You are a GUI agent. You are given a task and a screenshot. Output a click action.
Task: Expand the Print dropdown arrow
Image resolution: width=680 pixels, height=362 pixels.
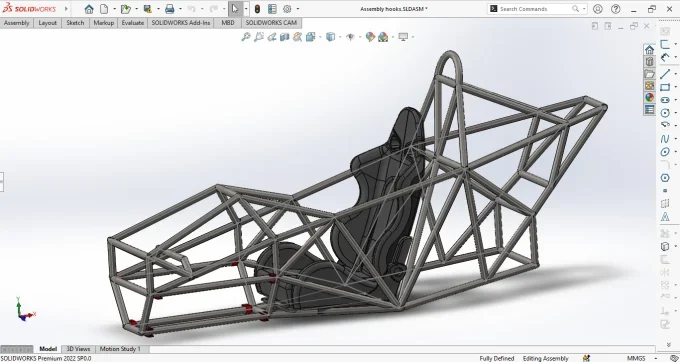[x=180, y=9]
